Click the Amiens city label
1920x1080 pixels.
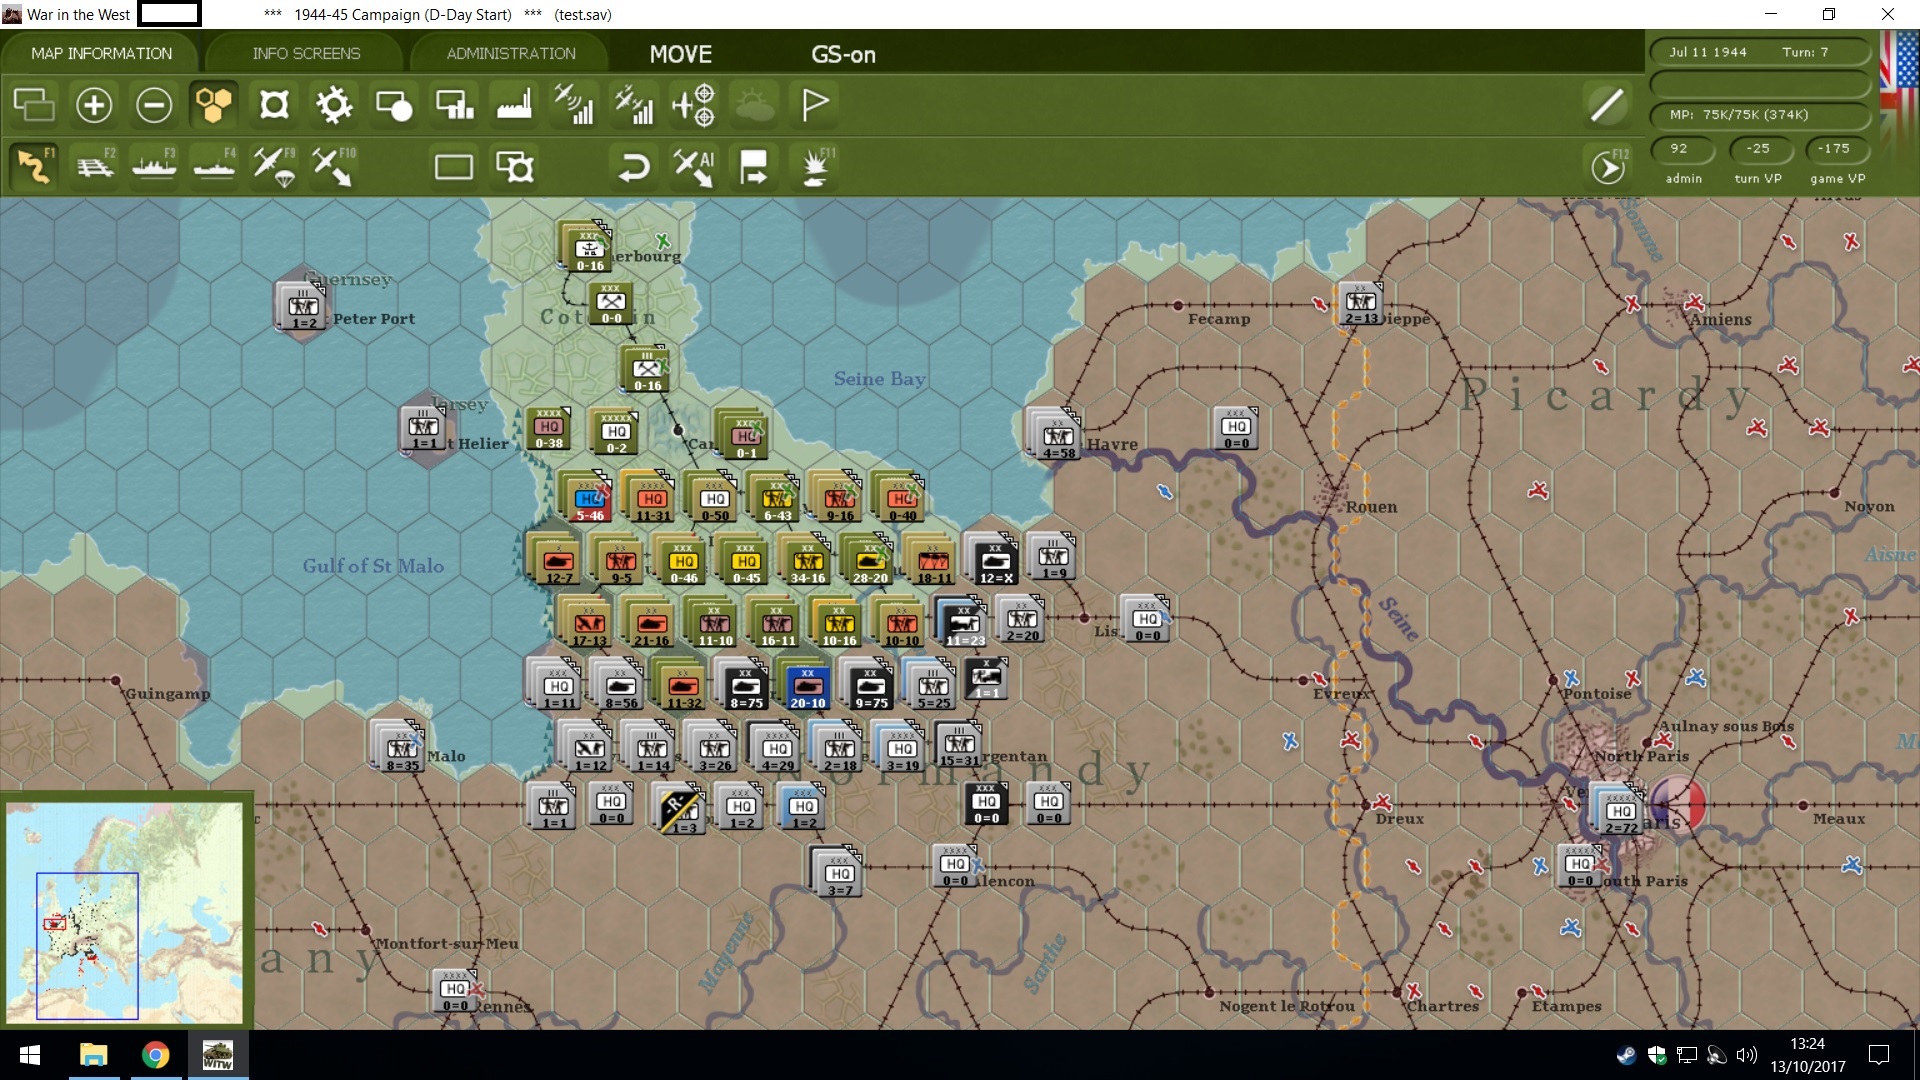pyautogui.click(x=1720, y=320)
